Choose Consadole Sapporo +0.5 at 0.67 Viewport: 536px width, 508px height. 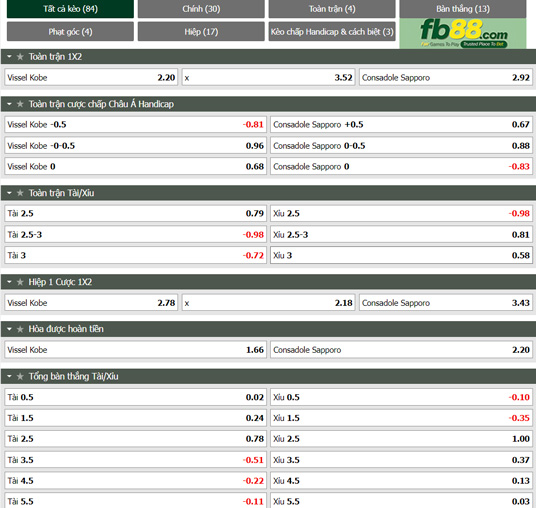(401, 124)
